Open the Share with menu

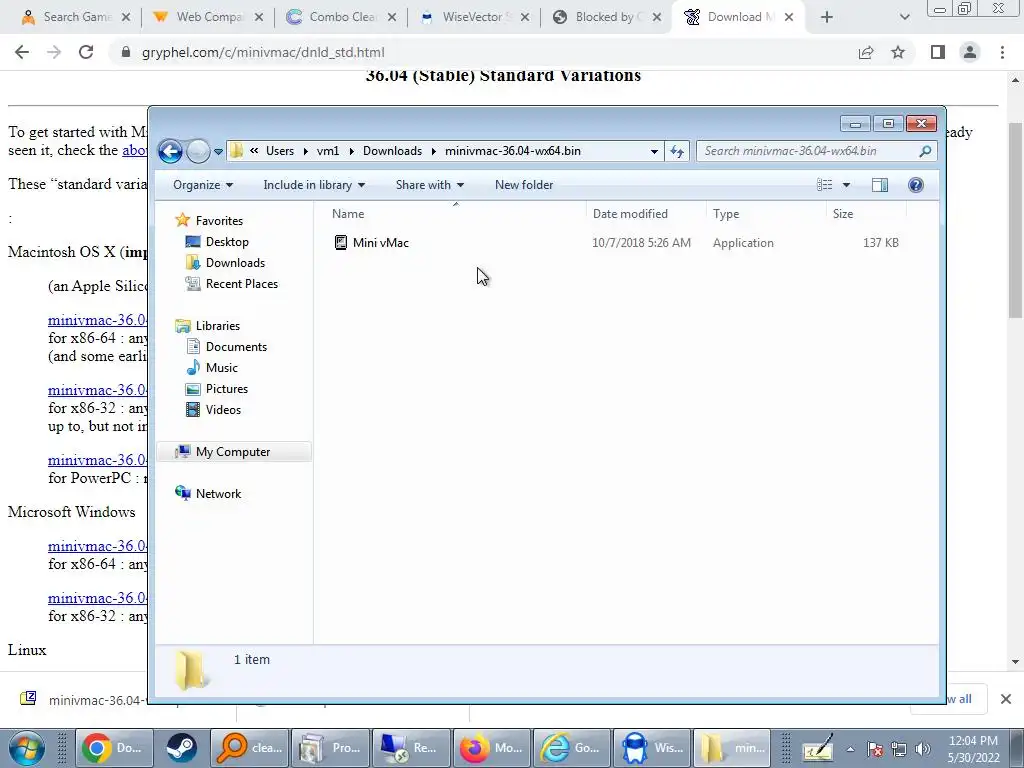(429, 185)
